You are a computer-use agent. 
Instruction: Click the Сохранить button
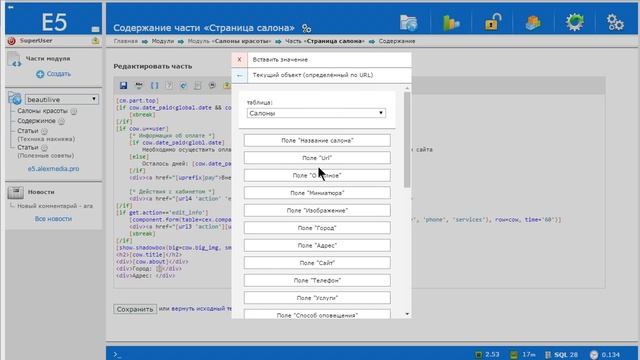(135, 309)
